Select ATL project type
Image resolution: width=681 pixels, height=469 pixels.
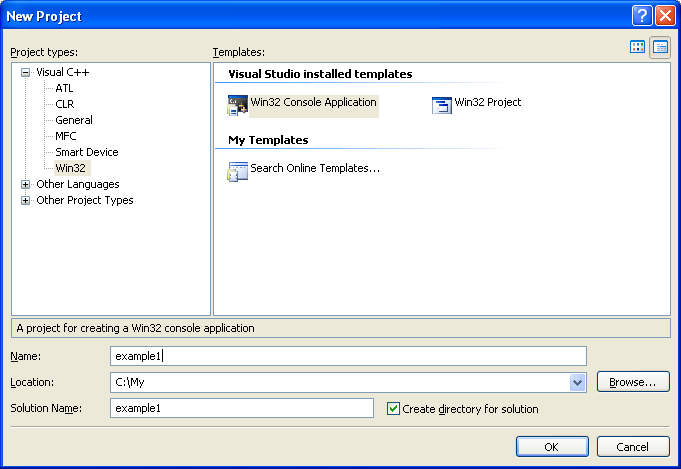[x=64, y=88]
